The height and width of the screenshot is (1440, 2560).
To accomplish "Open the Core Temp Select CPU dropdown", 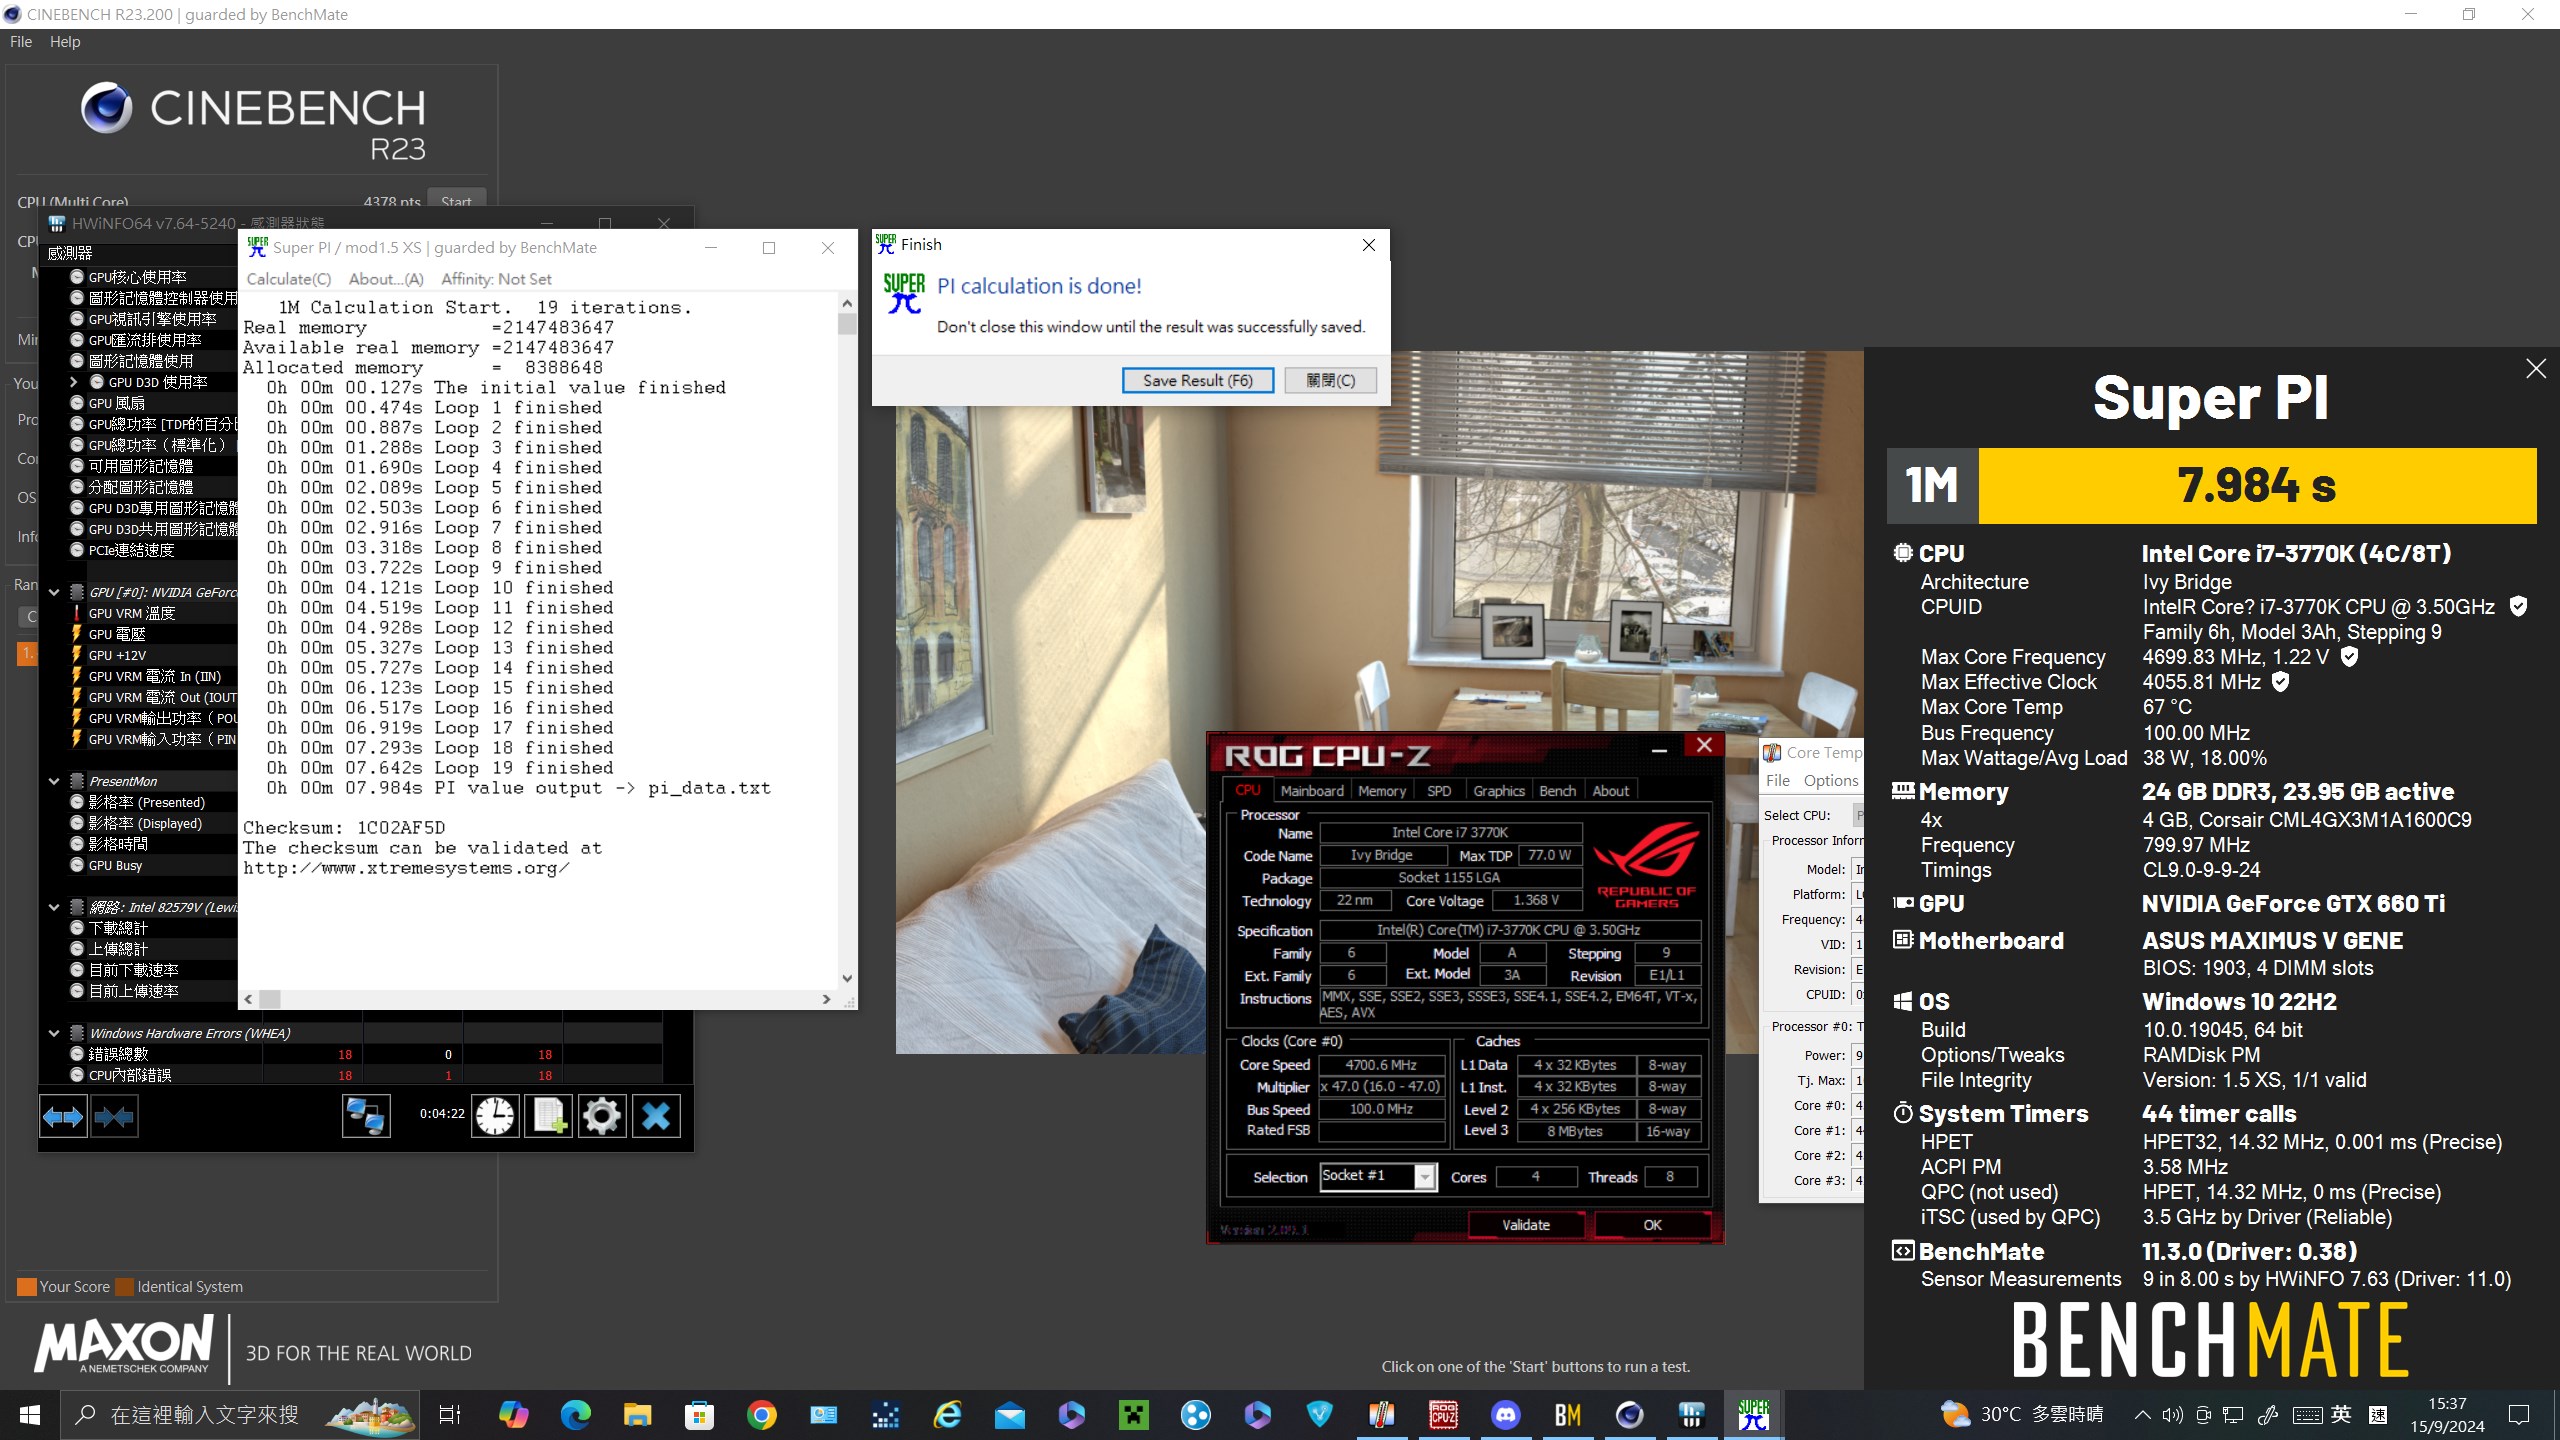I will (x=1858, y=815).
